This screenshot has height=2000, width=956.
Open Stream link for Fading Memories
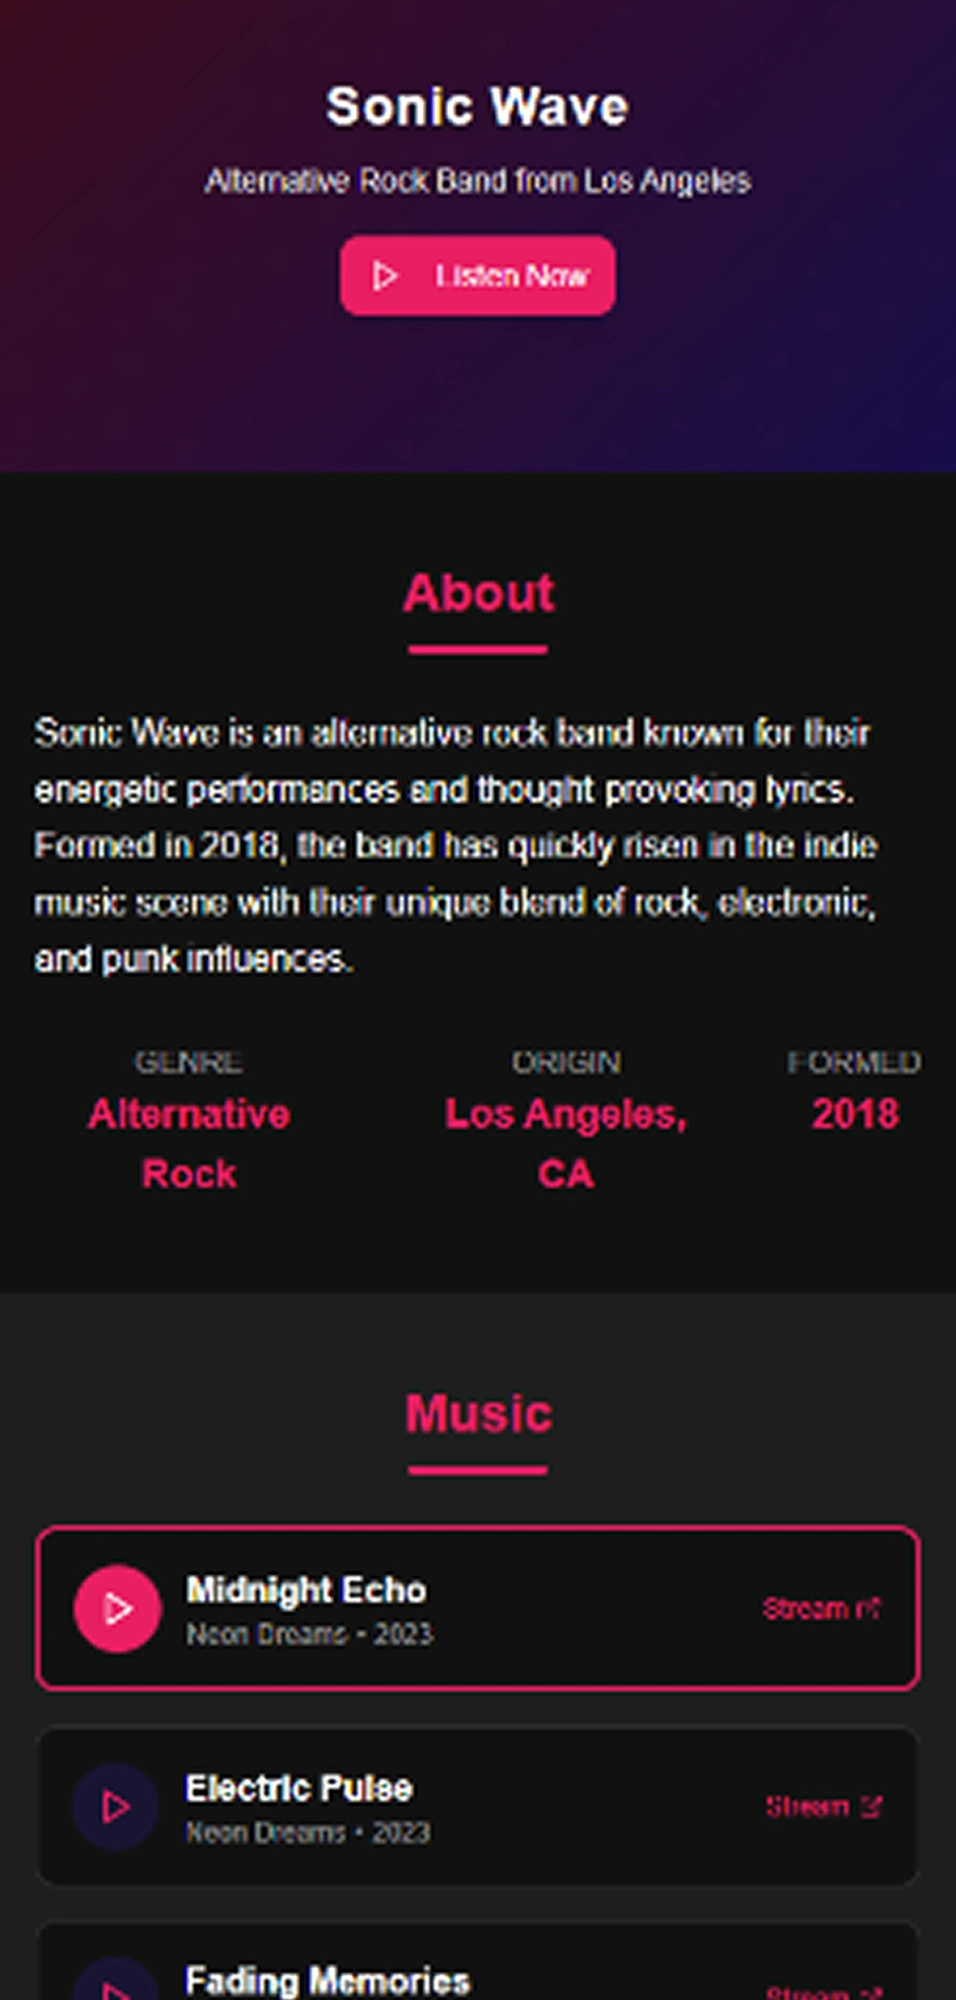pyautogui.click(x=824, y=1991)
